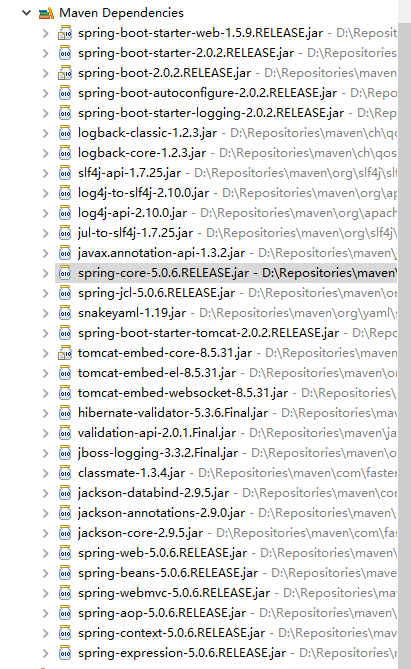Viewport: 411px width, 669px height.
Task: Click jar icon of jackson-annotations-2.9.0.jar
Action: (65, 513)
